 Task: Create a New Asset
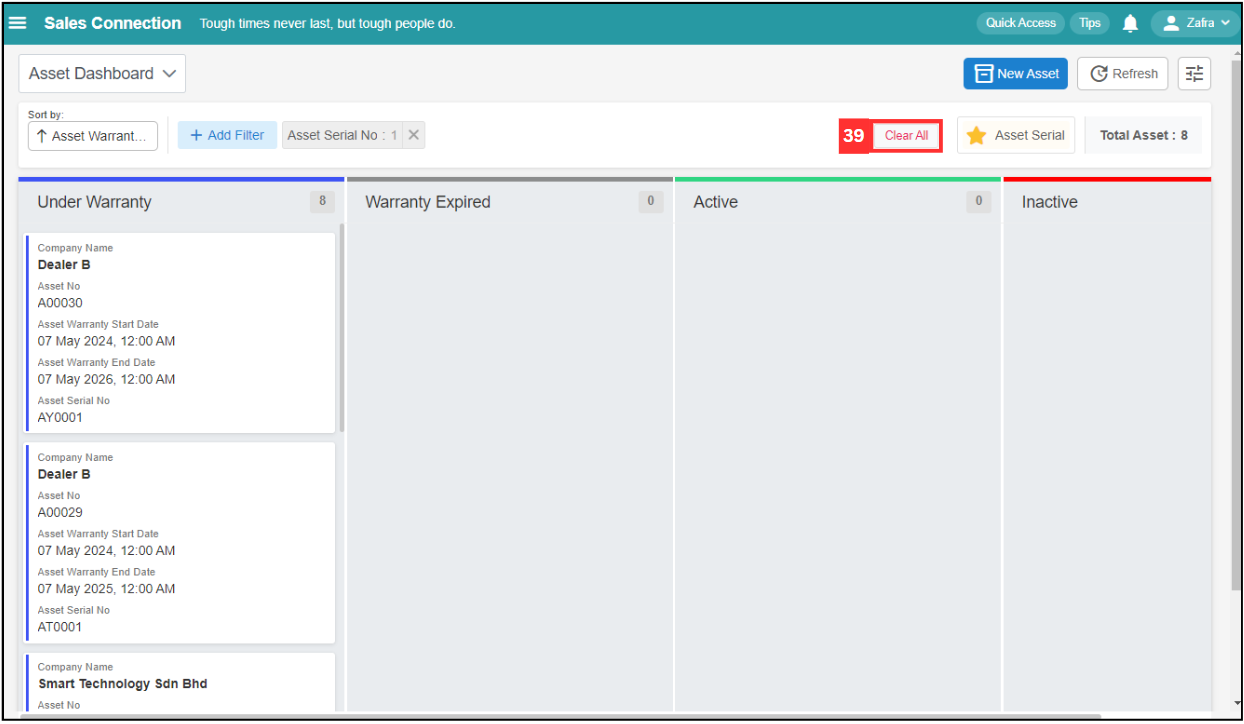click(1016, 74)
